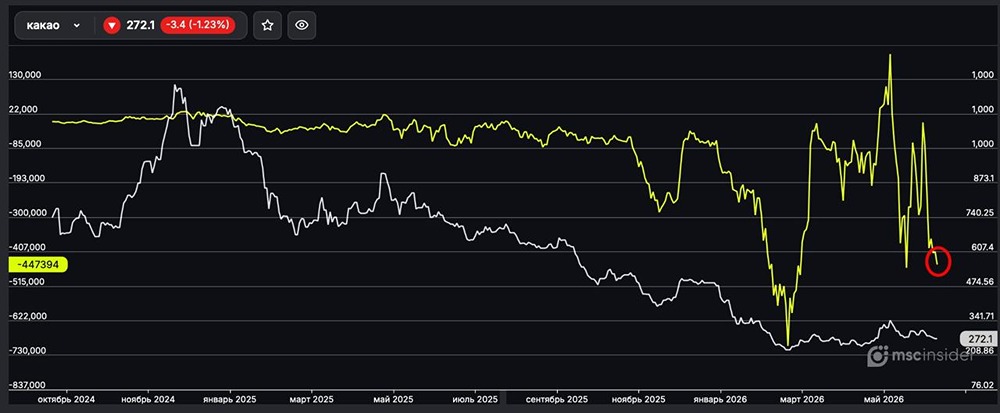This screenshot has width=1000, height=413.
Task: Click the -622,000 left axis value
Action: coord(25,316)
